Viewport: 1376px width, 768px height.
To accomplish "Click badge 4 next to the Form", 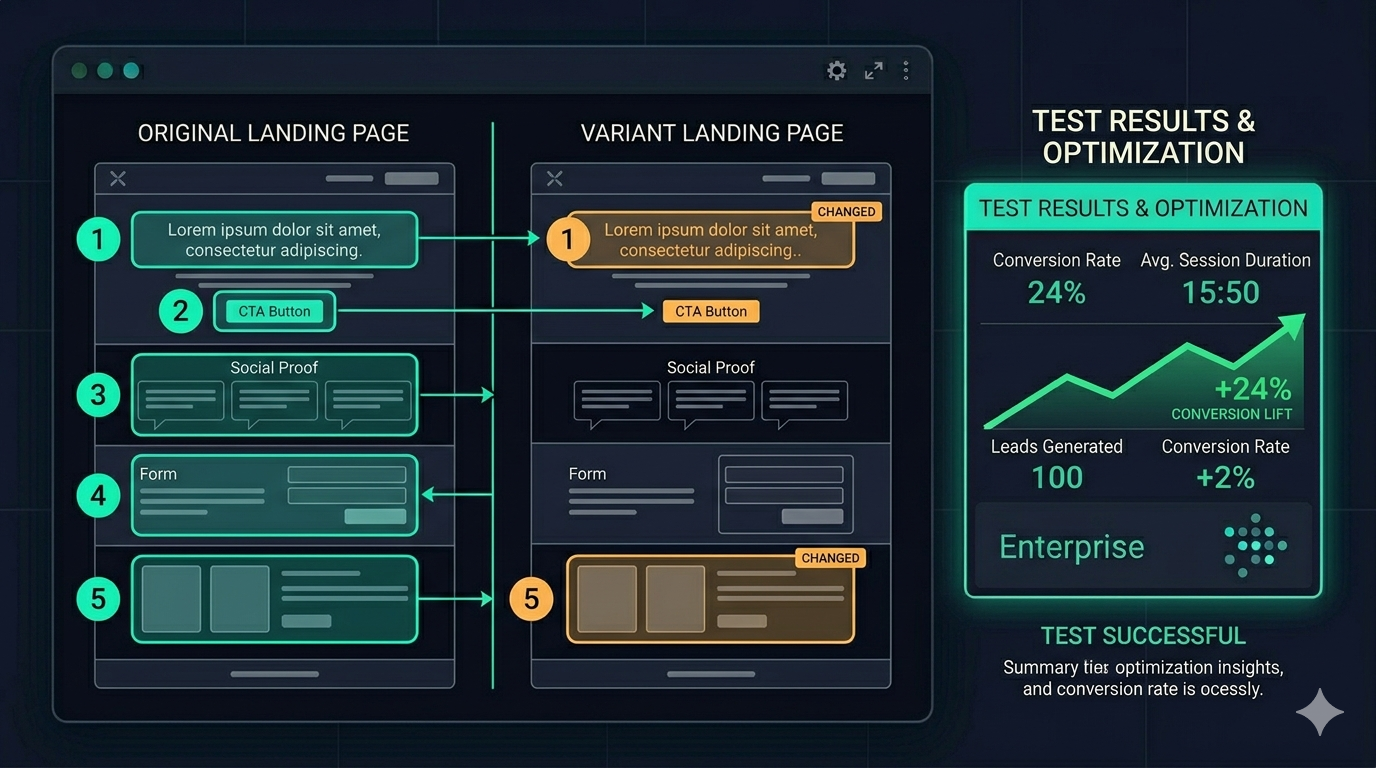I will point(98,495).
